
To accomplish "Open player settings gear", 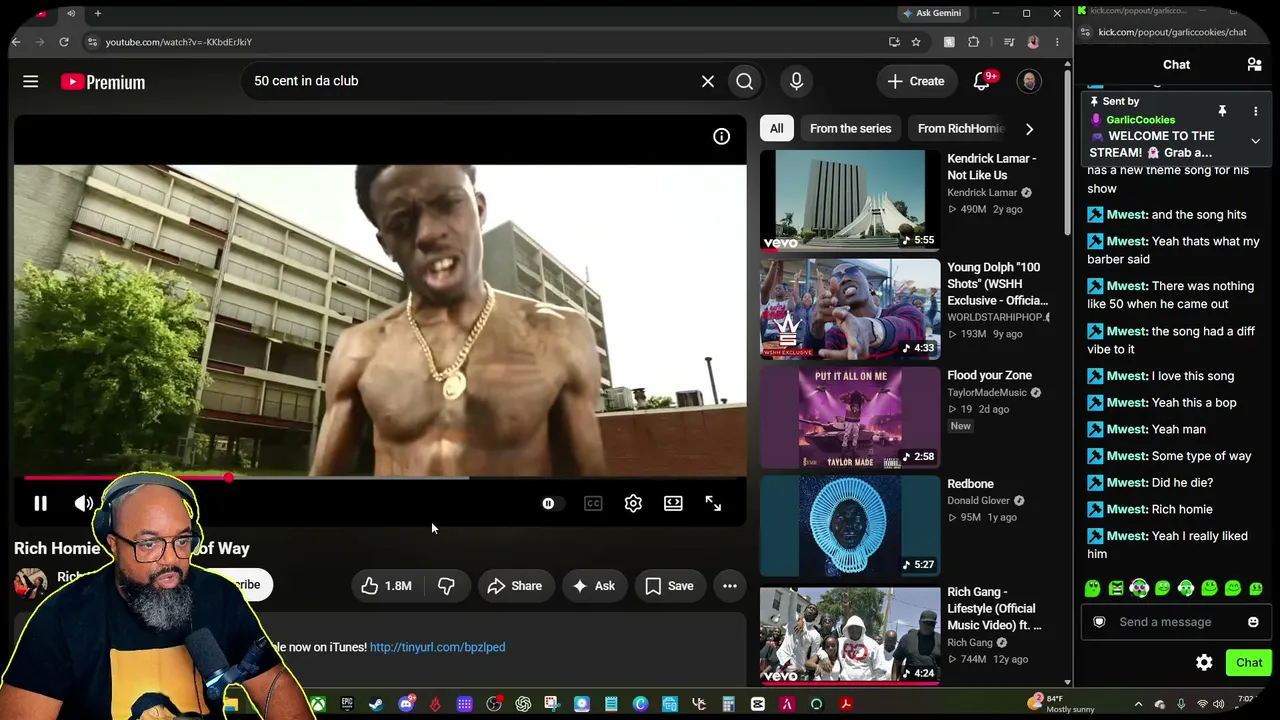I will [633, 504].
